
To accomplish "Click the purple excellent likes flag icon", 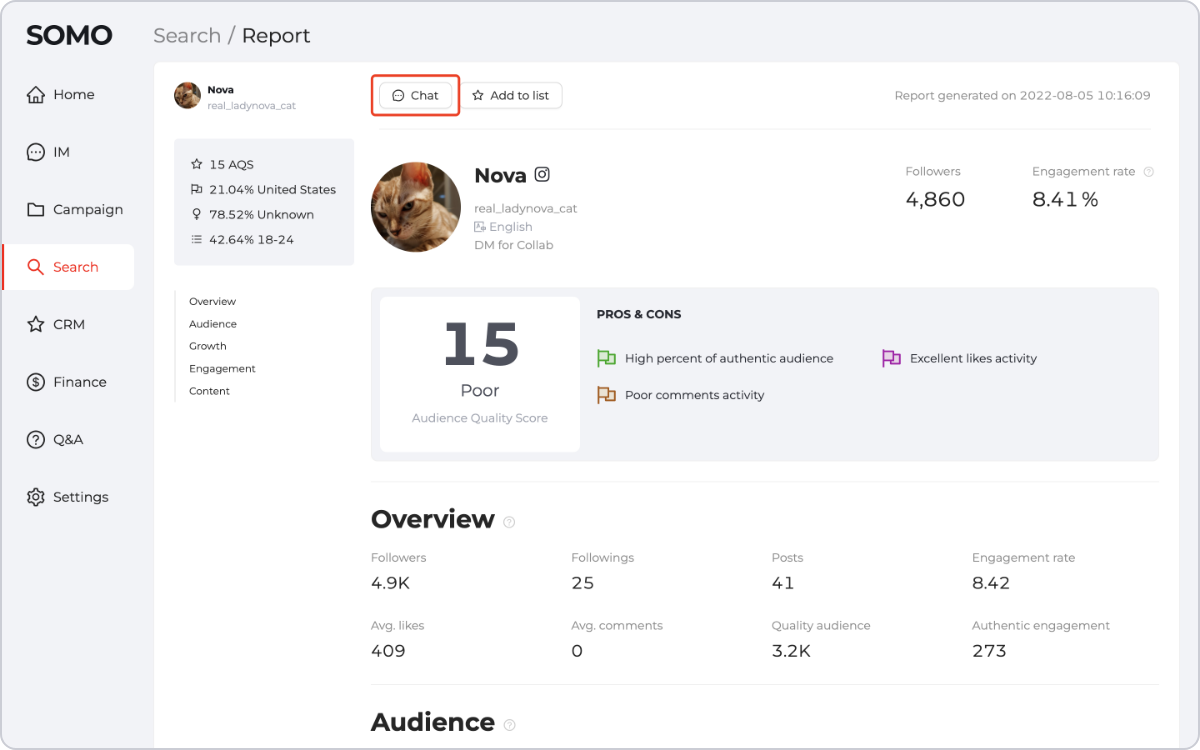I will tap(891, 358).
